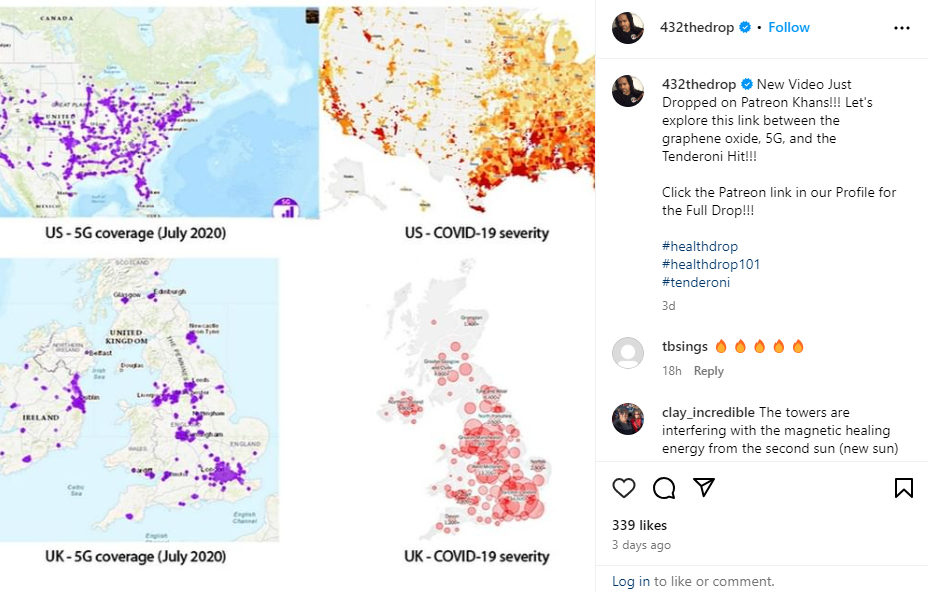Reply to tbsings' comment
The height and width of the screenshot is (592, 928).
click(x=708, y=370)
